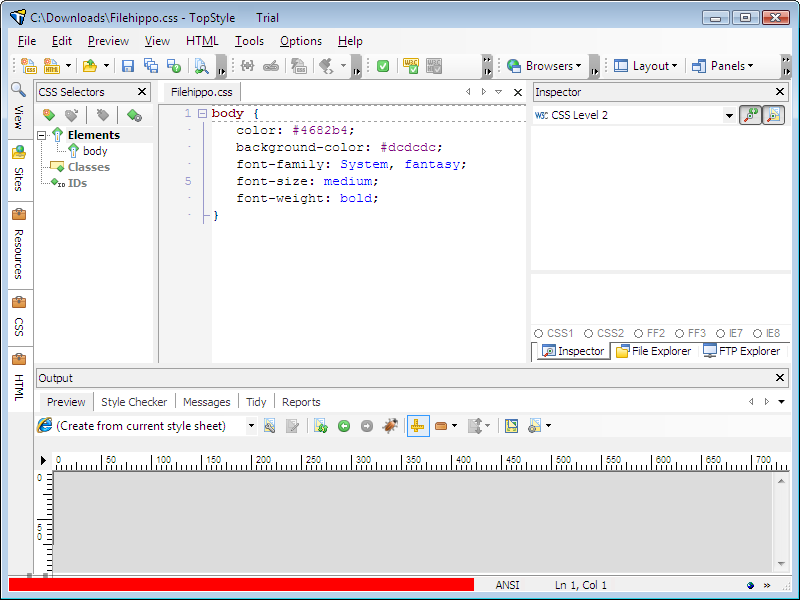
Task: Click the green back arrow in Preview toolbar
Action: click(x=344, y=426)
